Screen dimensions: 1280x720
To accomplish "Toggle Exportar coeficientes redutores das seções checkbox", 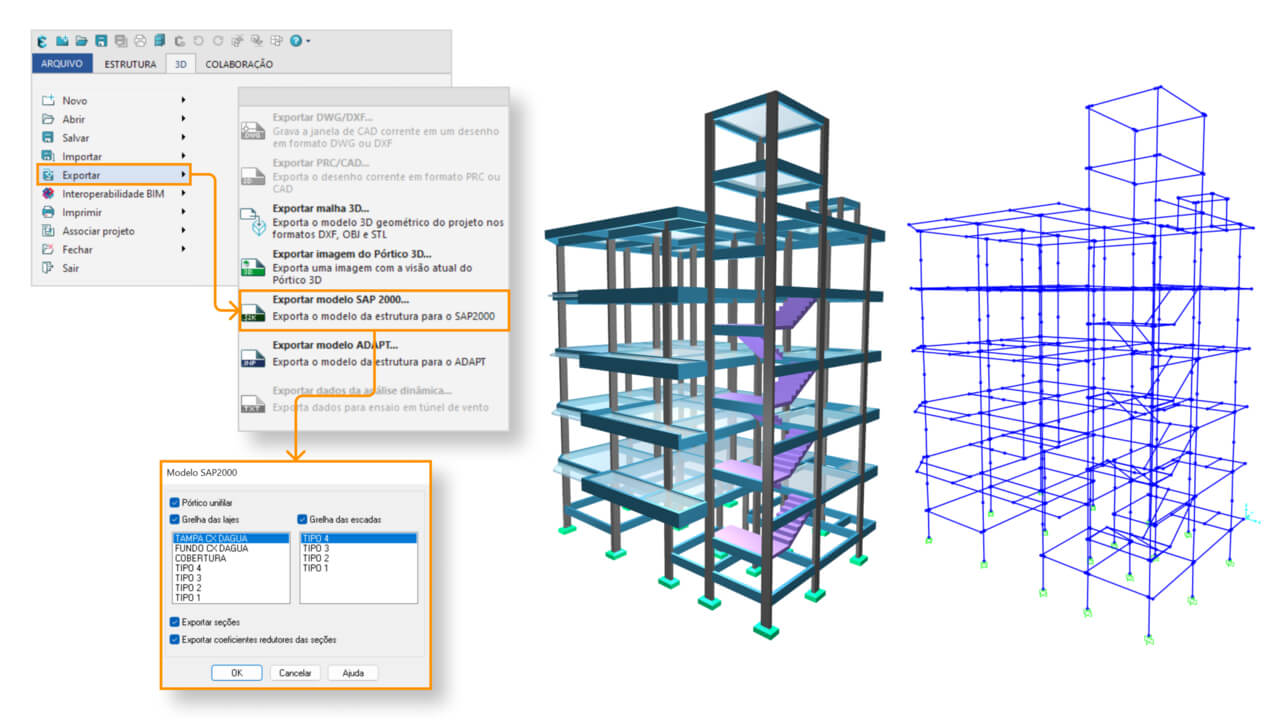I will point(176,639).
